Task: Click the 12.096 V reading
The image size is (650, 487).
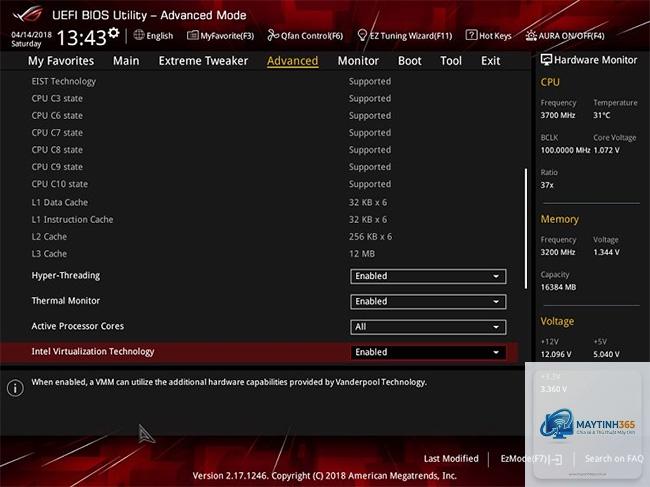Action: click(x=556, y=354)
